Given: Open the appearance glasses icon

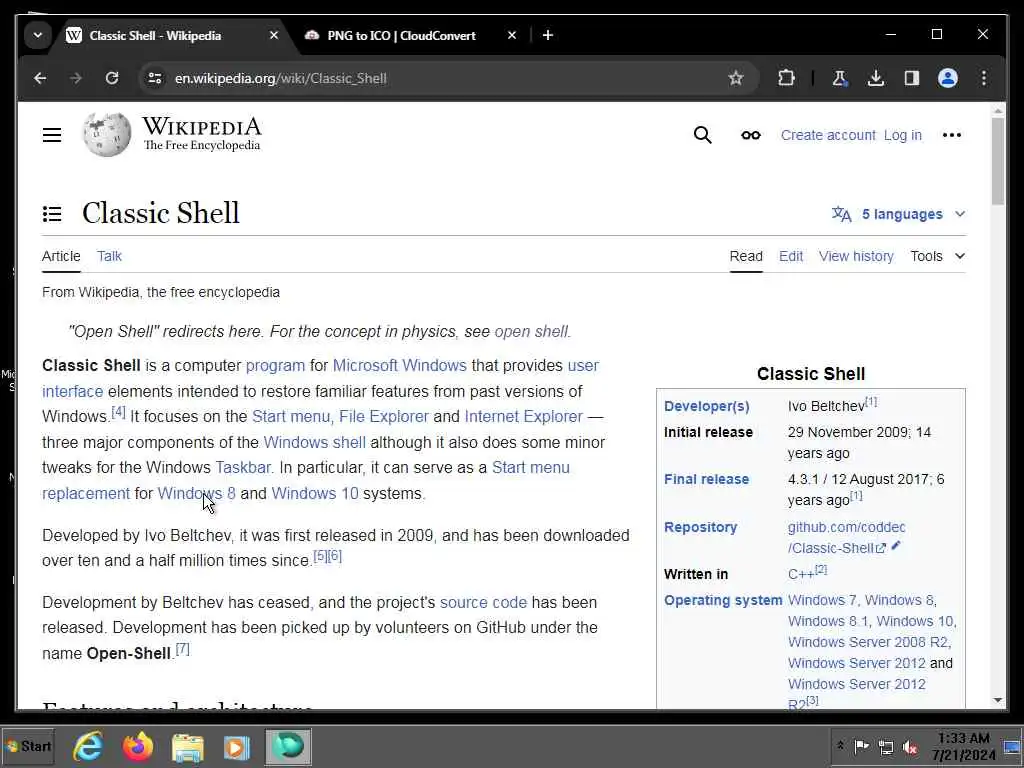Looking at the screenshot, I should (750, 135).
